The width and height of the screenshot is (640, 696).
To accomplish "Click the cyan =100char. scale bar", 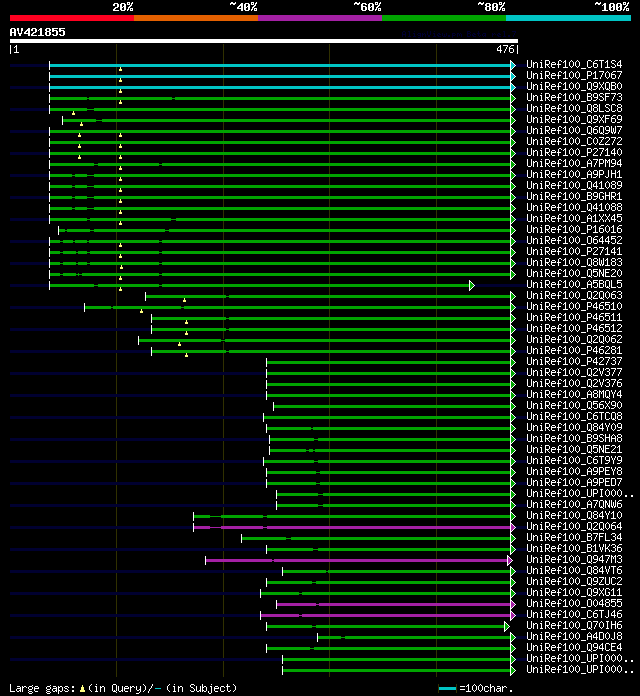I will (x=447, y=689).
